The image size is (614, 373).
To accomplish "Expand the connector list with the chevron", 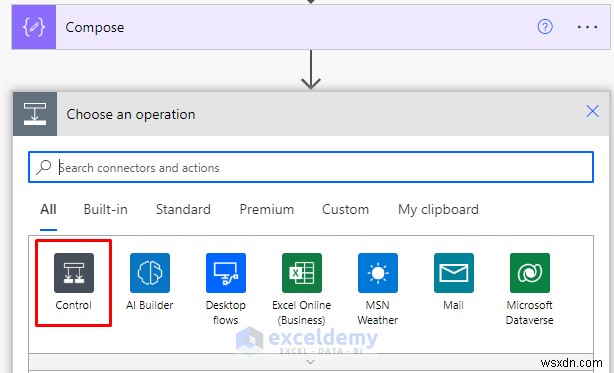I will (x=311, y=362).
